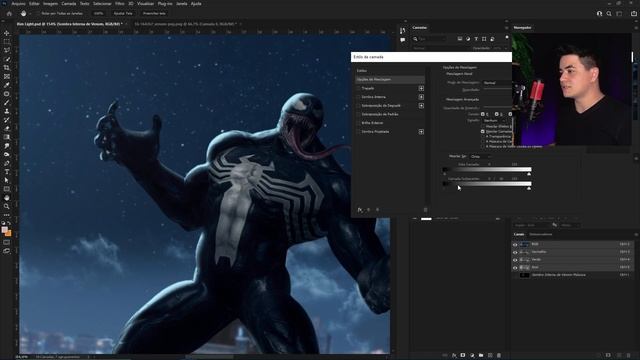Add another Sombra Interna with plus button
Viewport: 640px width, 360px height.
coord(421,97)
